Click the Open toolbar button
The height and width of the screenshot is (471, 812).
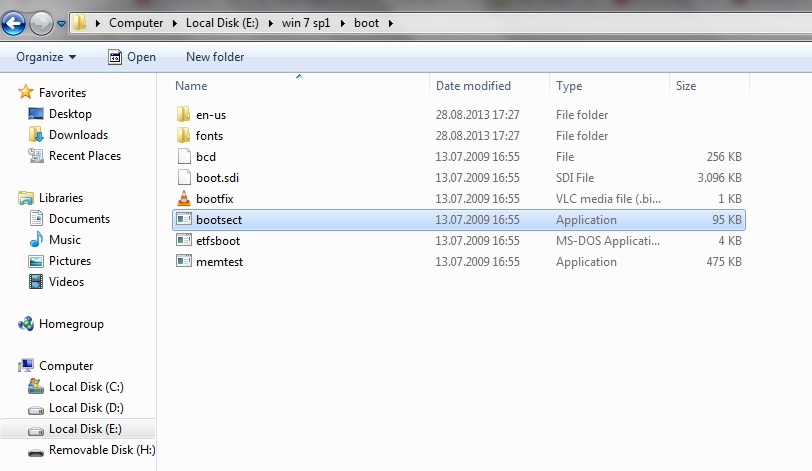point(132,57)
